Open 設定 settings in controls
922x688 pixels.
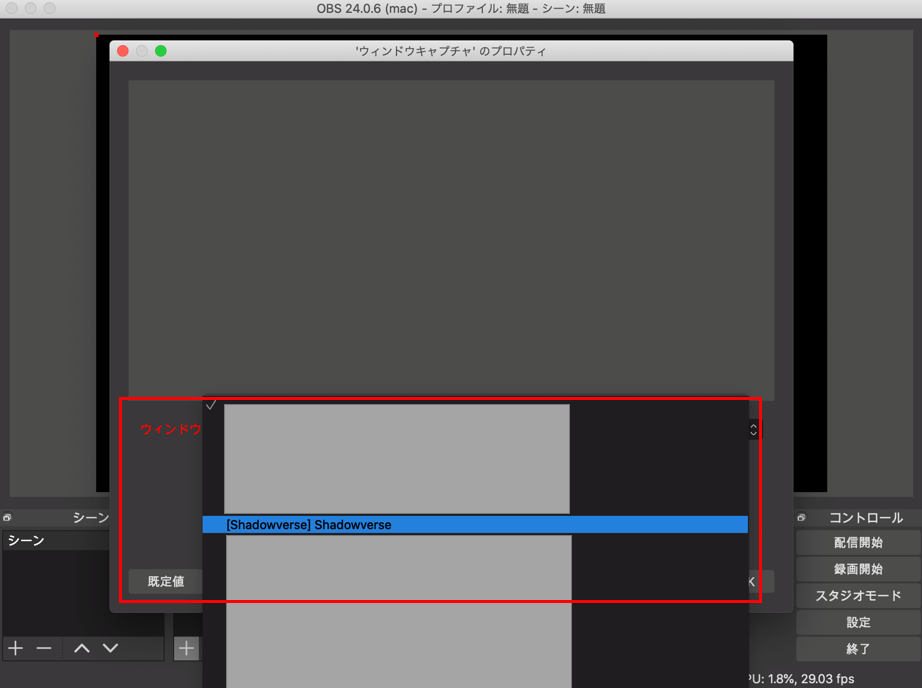click(858, 622)
